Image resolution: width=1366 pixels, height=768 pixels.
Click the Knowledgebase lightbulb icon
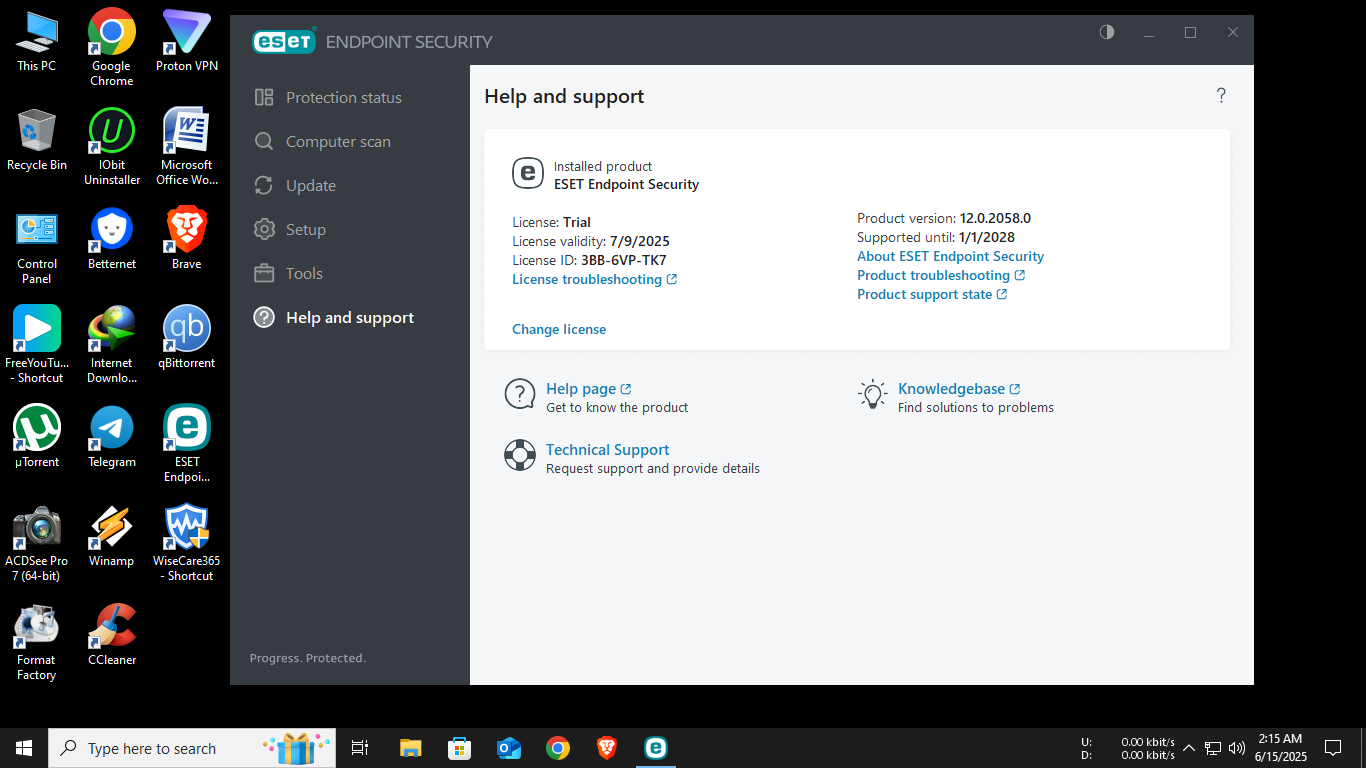[873, 394]
